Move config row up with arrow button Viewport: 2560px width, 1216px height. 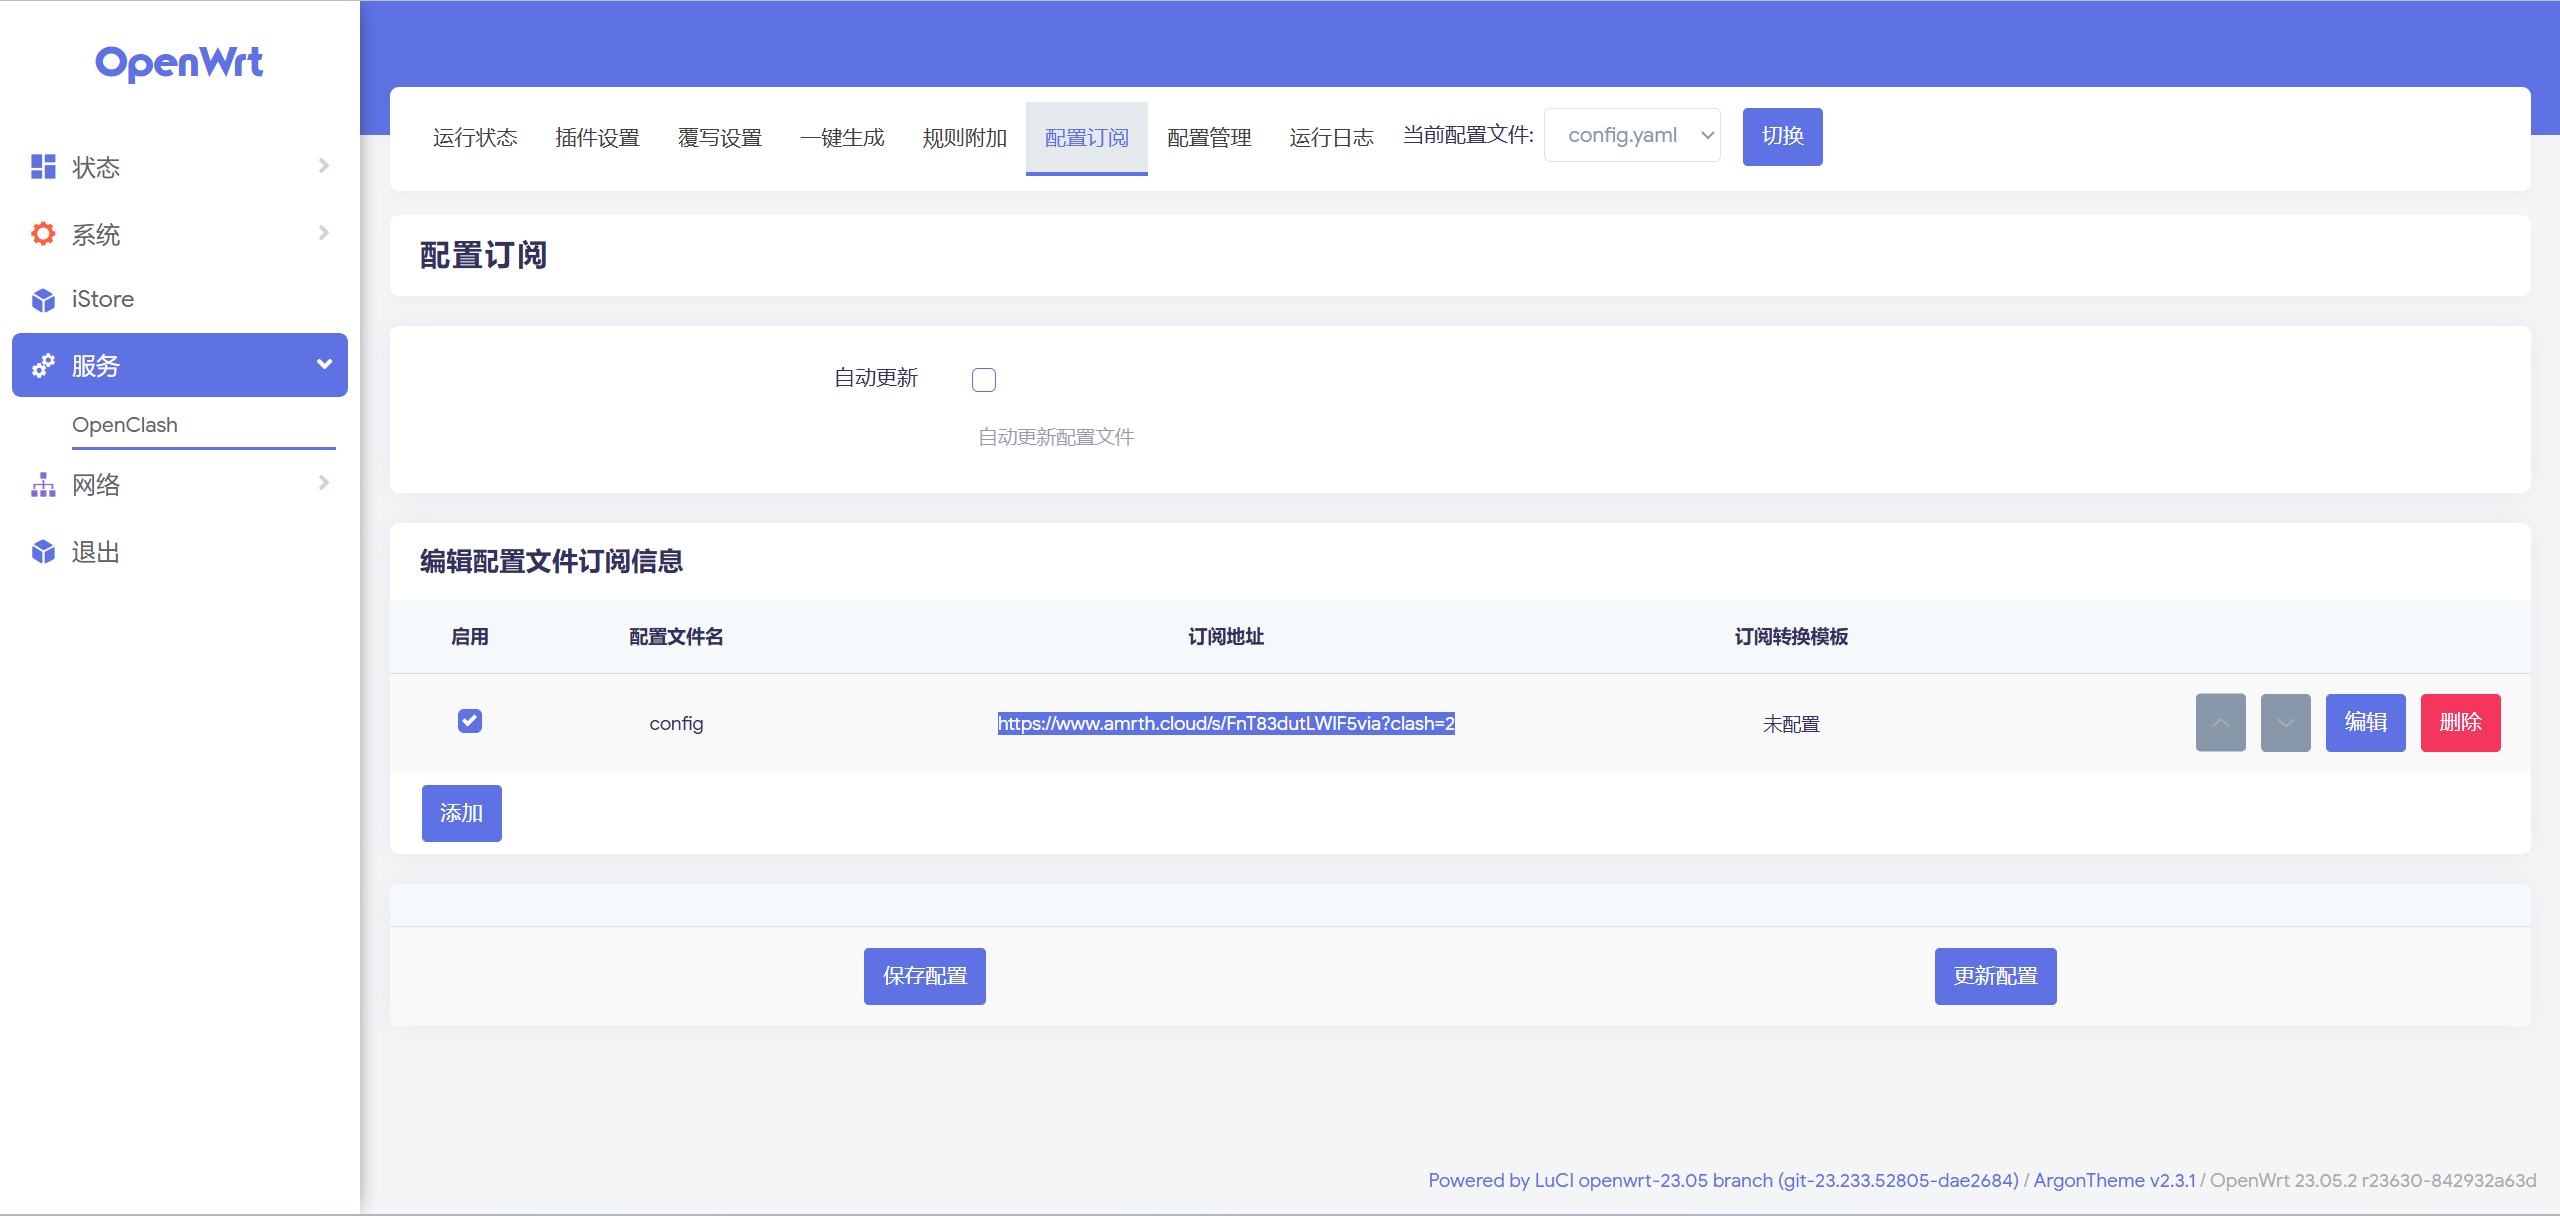(x=2220, y=722)
